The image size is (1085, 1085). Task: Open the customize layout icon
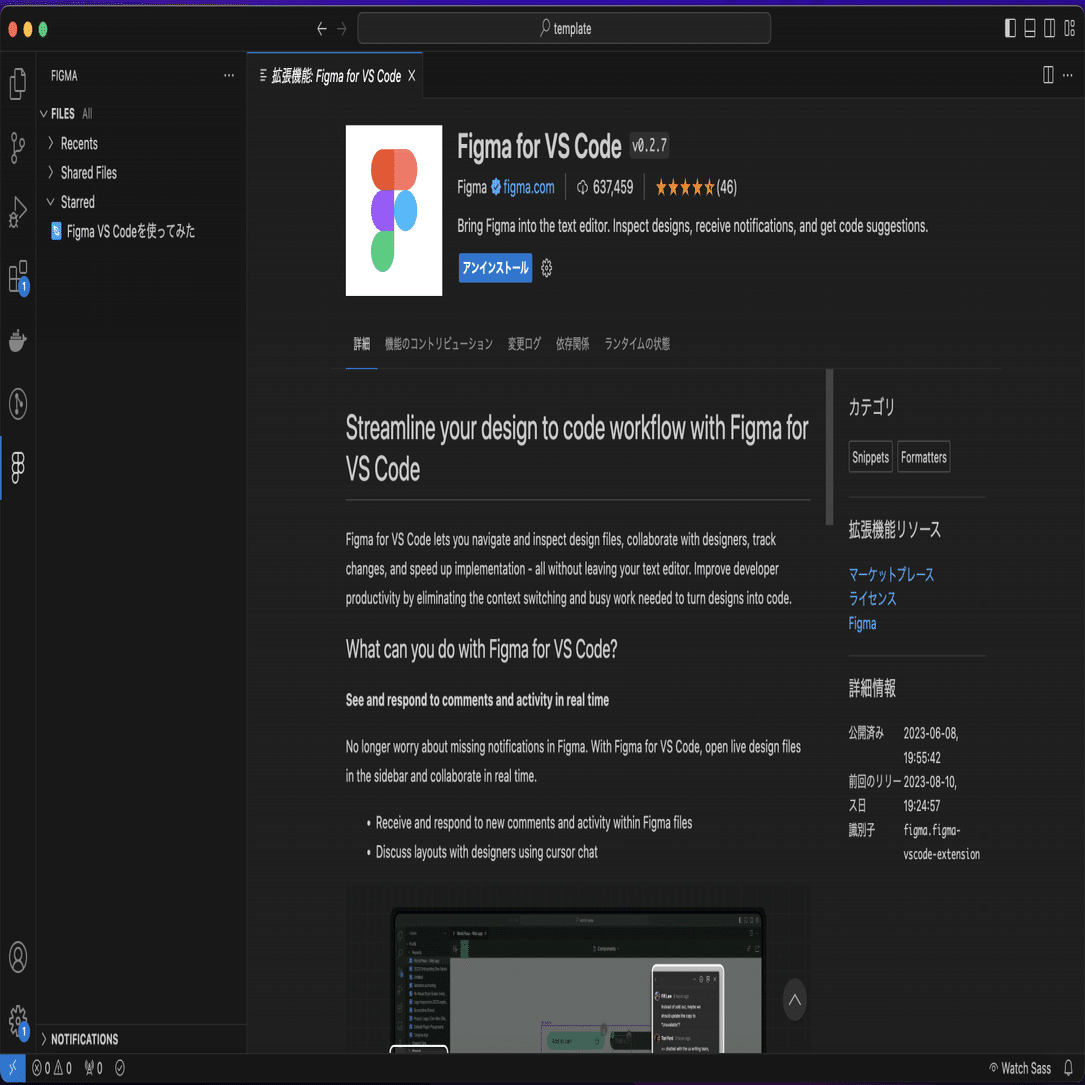[1069, 28]
